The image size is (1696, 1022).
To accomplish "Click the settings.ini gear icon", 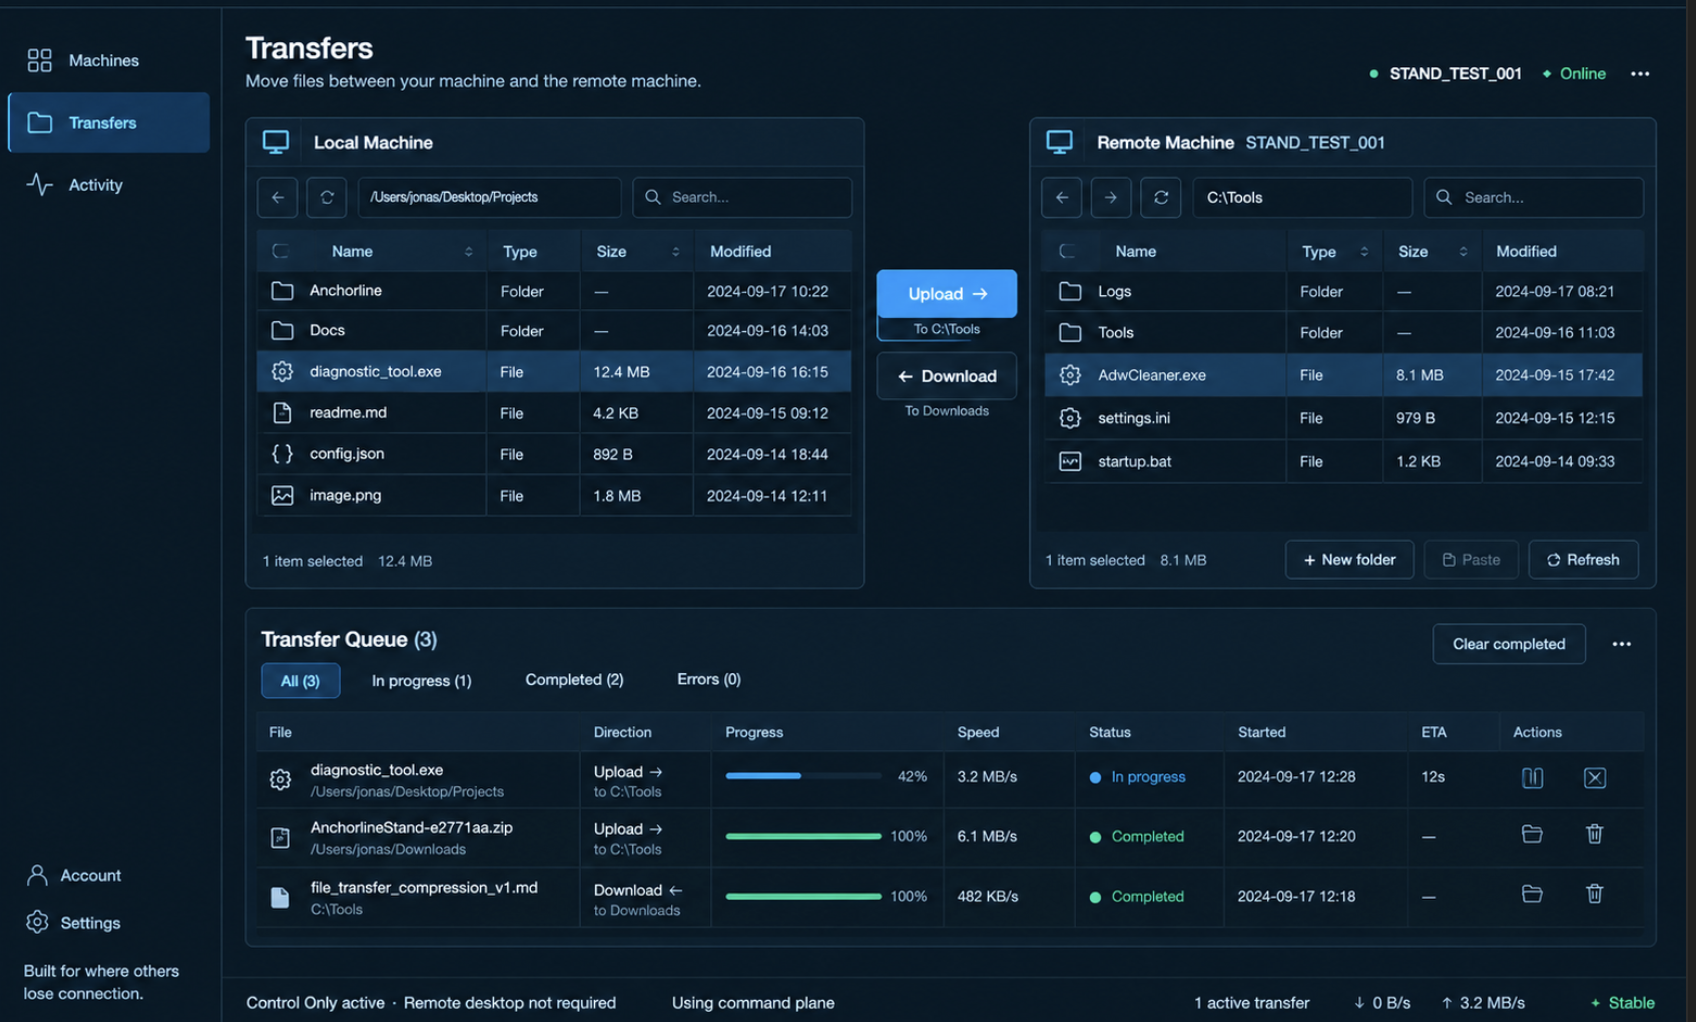I will pos(1070,418).
